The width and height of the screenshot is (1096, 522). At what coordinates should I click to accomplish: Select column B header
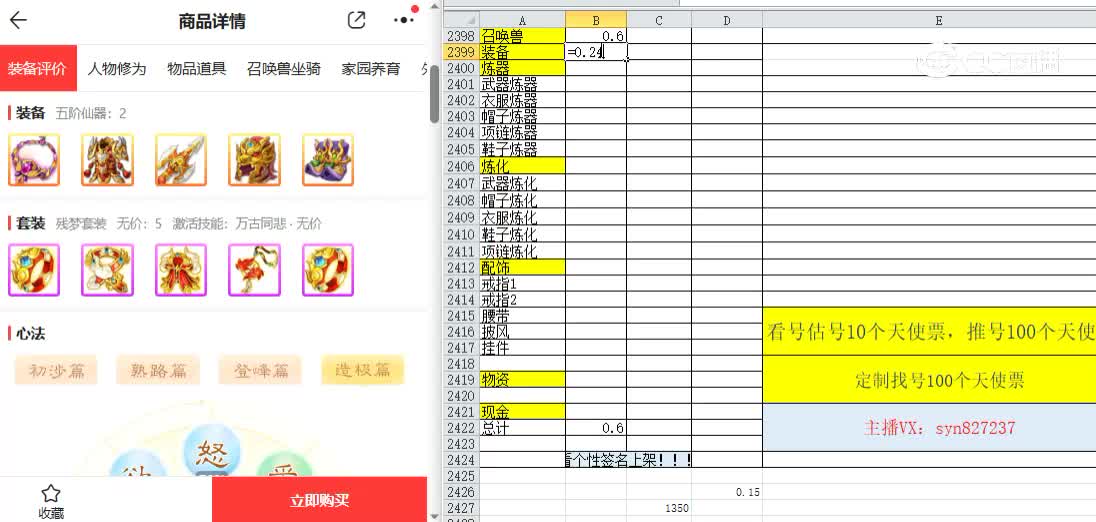click(x=596, y=20)
